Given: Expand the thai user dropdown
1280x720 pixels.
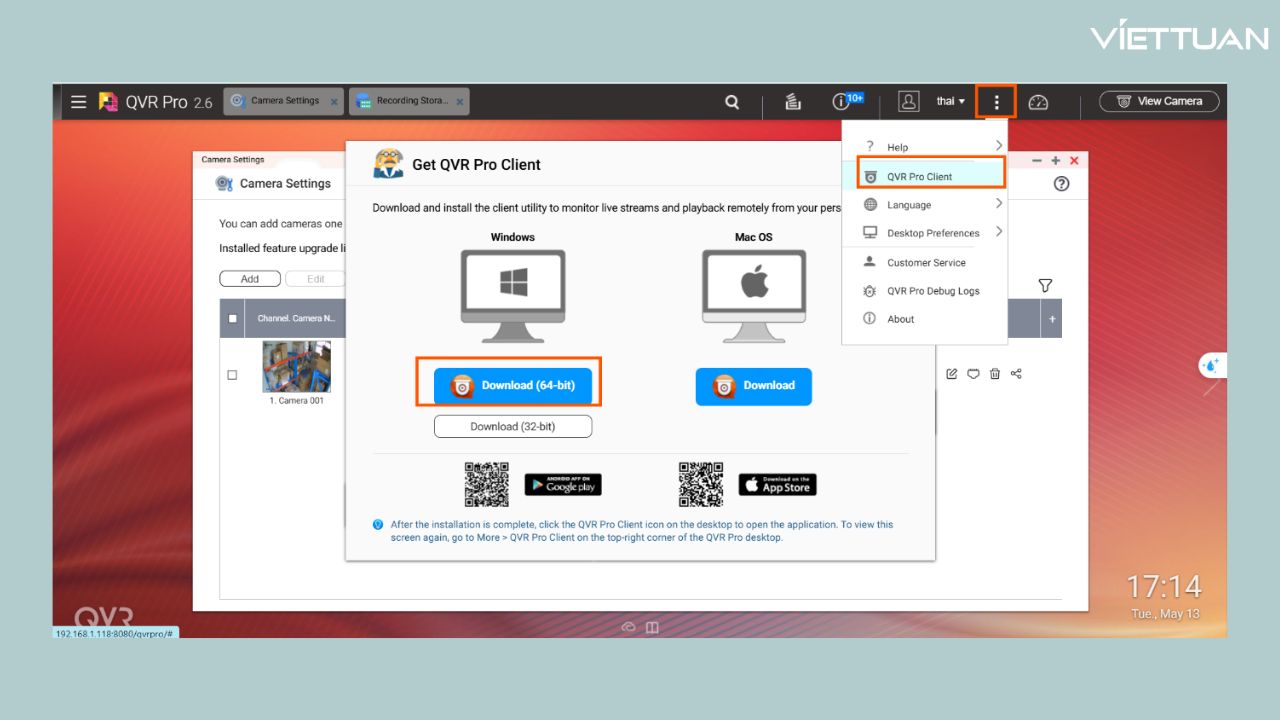Looking at the screenshot, I should click(x=951, y=101).
